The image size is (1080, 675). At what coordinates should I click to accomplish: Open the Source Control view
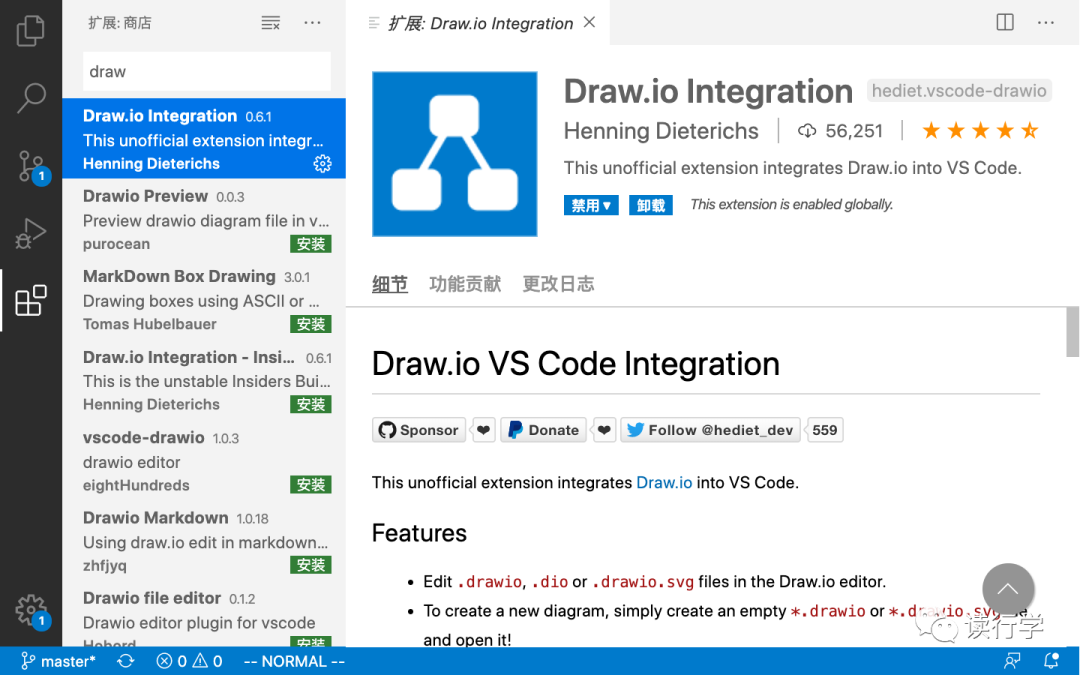tap(32, 166)
